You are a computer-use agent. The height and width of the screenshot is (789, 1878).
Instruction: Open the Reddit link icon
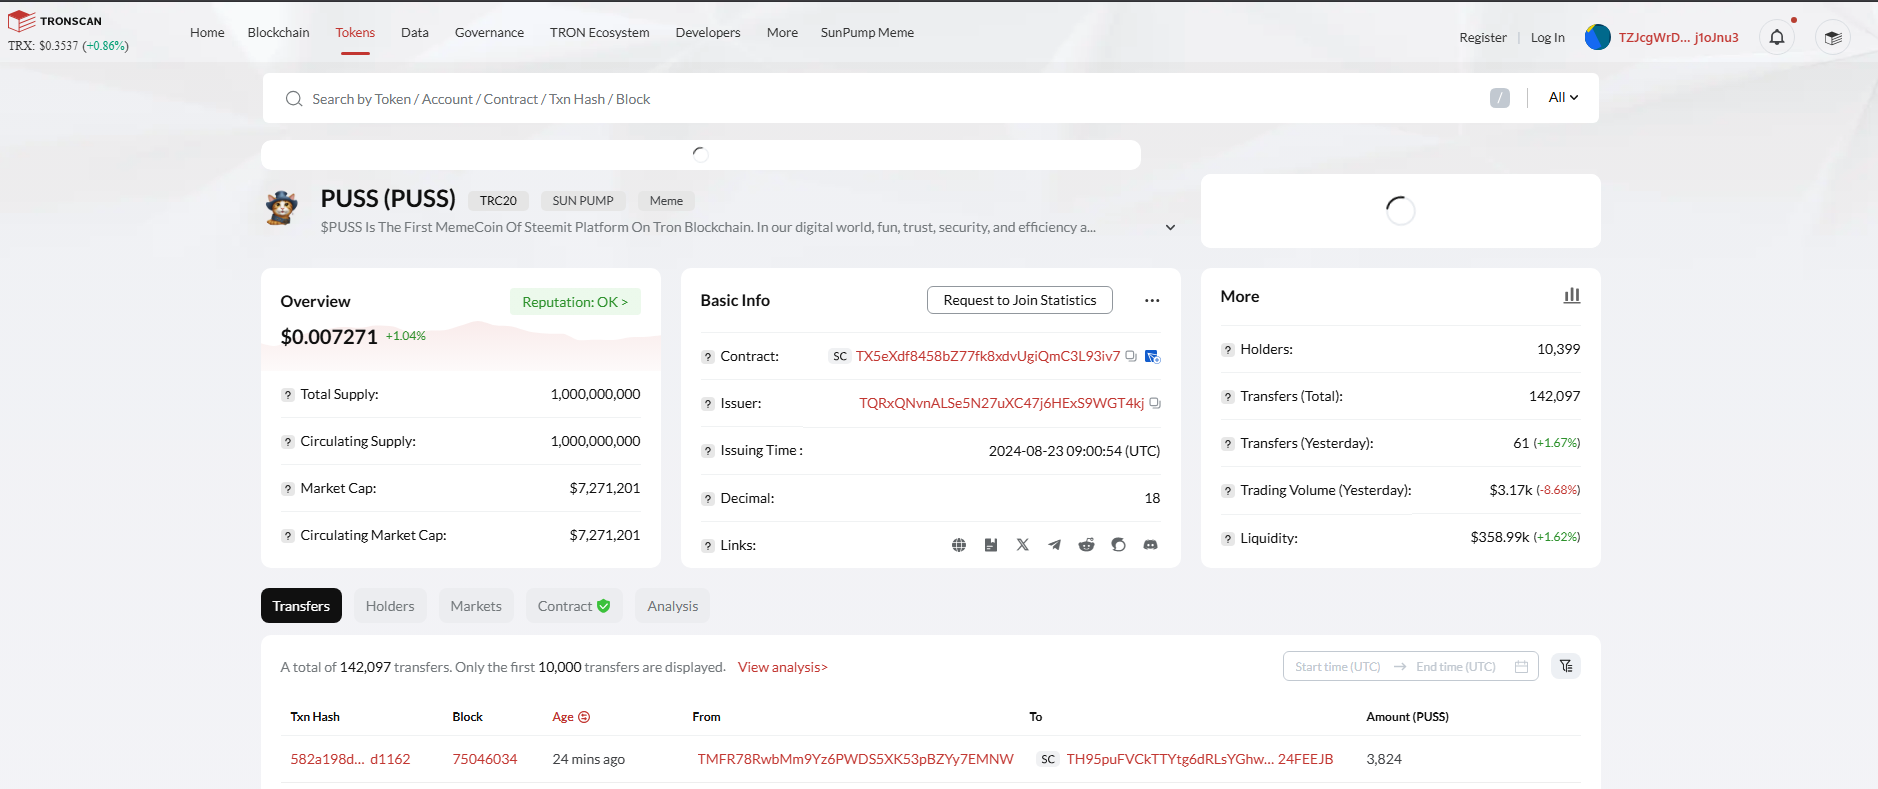click(1087, 545)
